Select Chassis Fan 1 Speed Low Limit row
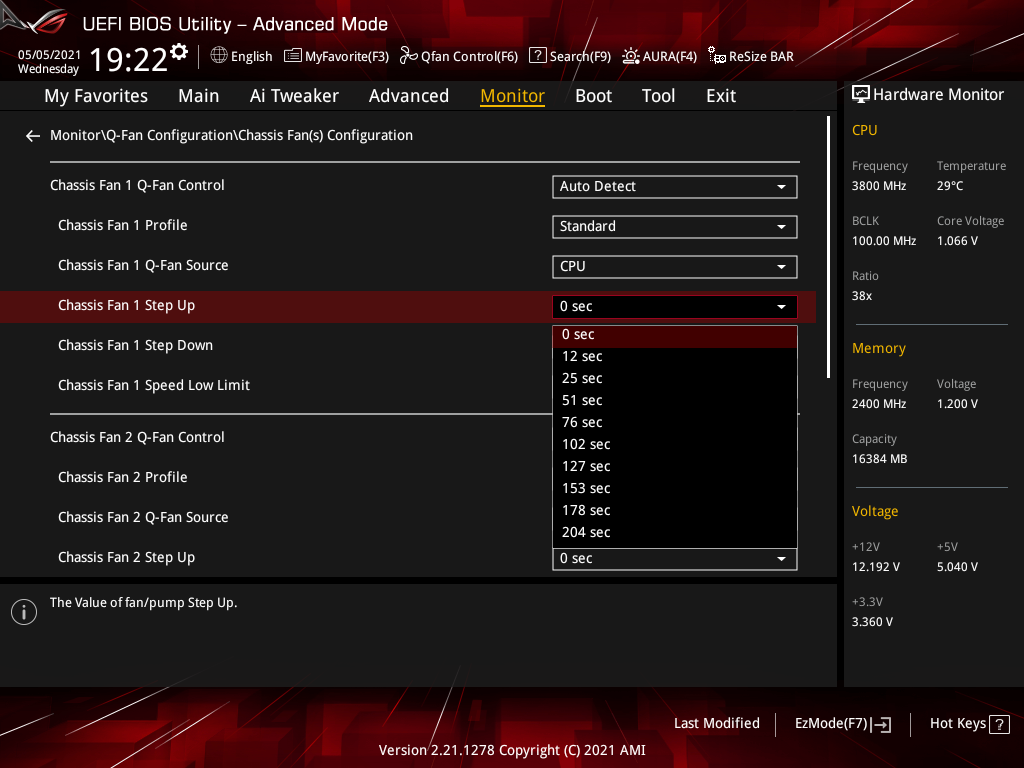Image resolution: width=1024 pixels, height=768 pixels. tap(153, 386)
